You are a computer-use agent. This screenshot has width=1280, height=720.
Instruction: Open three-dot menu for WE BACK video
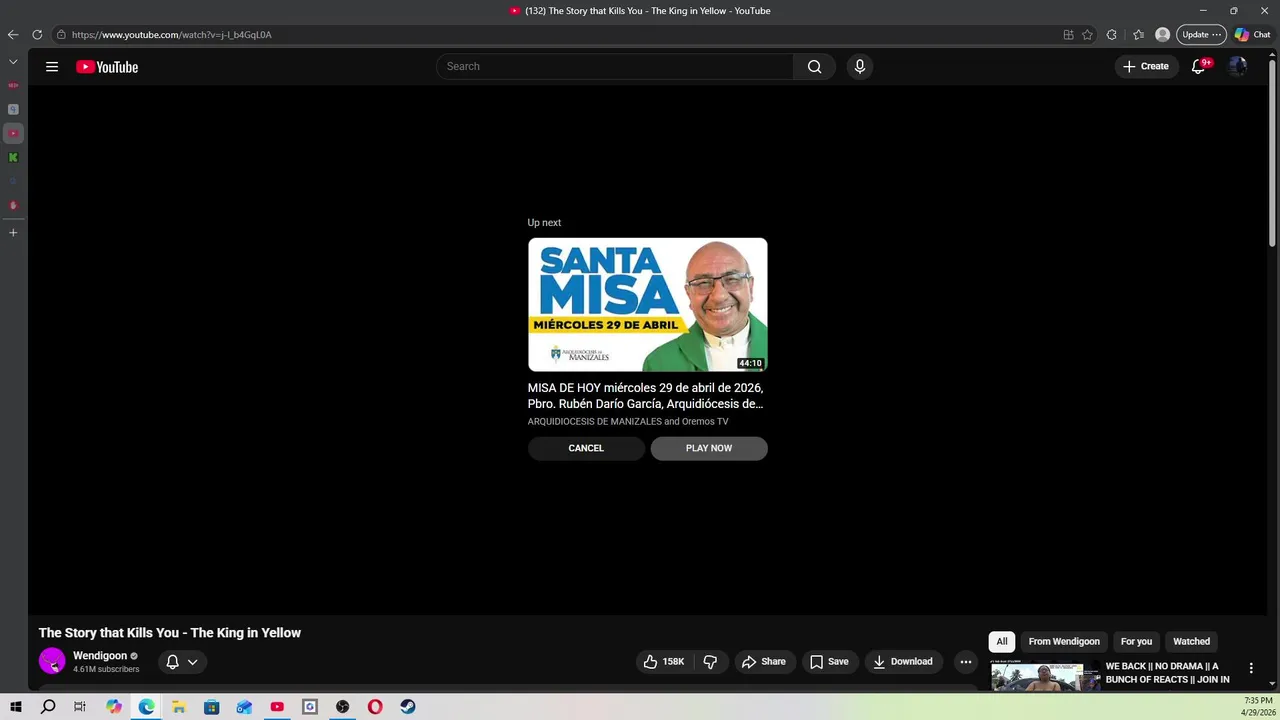(x=1251, y=668)
